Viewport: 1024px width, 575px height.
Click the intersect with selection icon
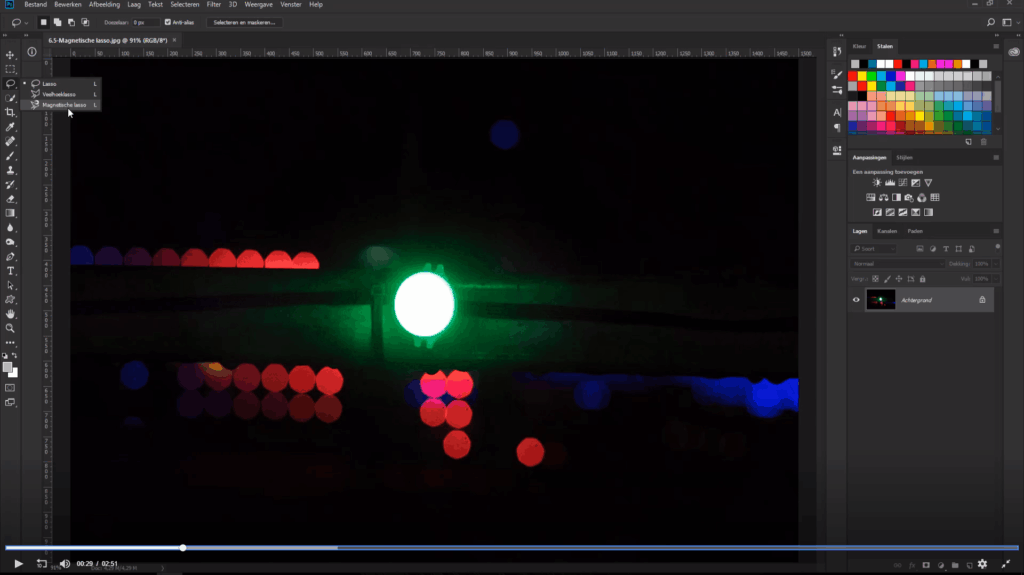(x=85, y=22)
